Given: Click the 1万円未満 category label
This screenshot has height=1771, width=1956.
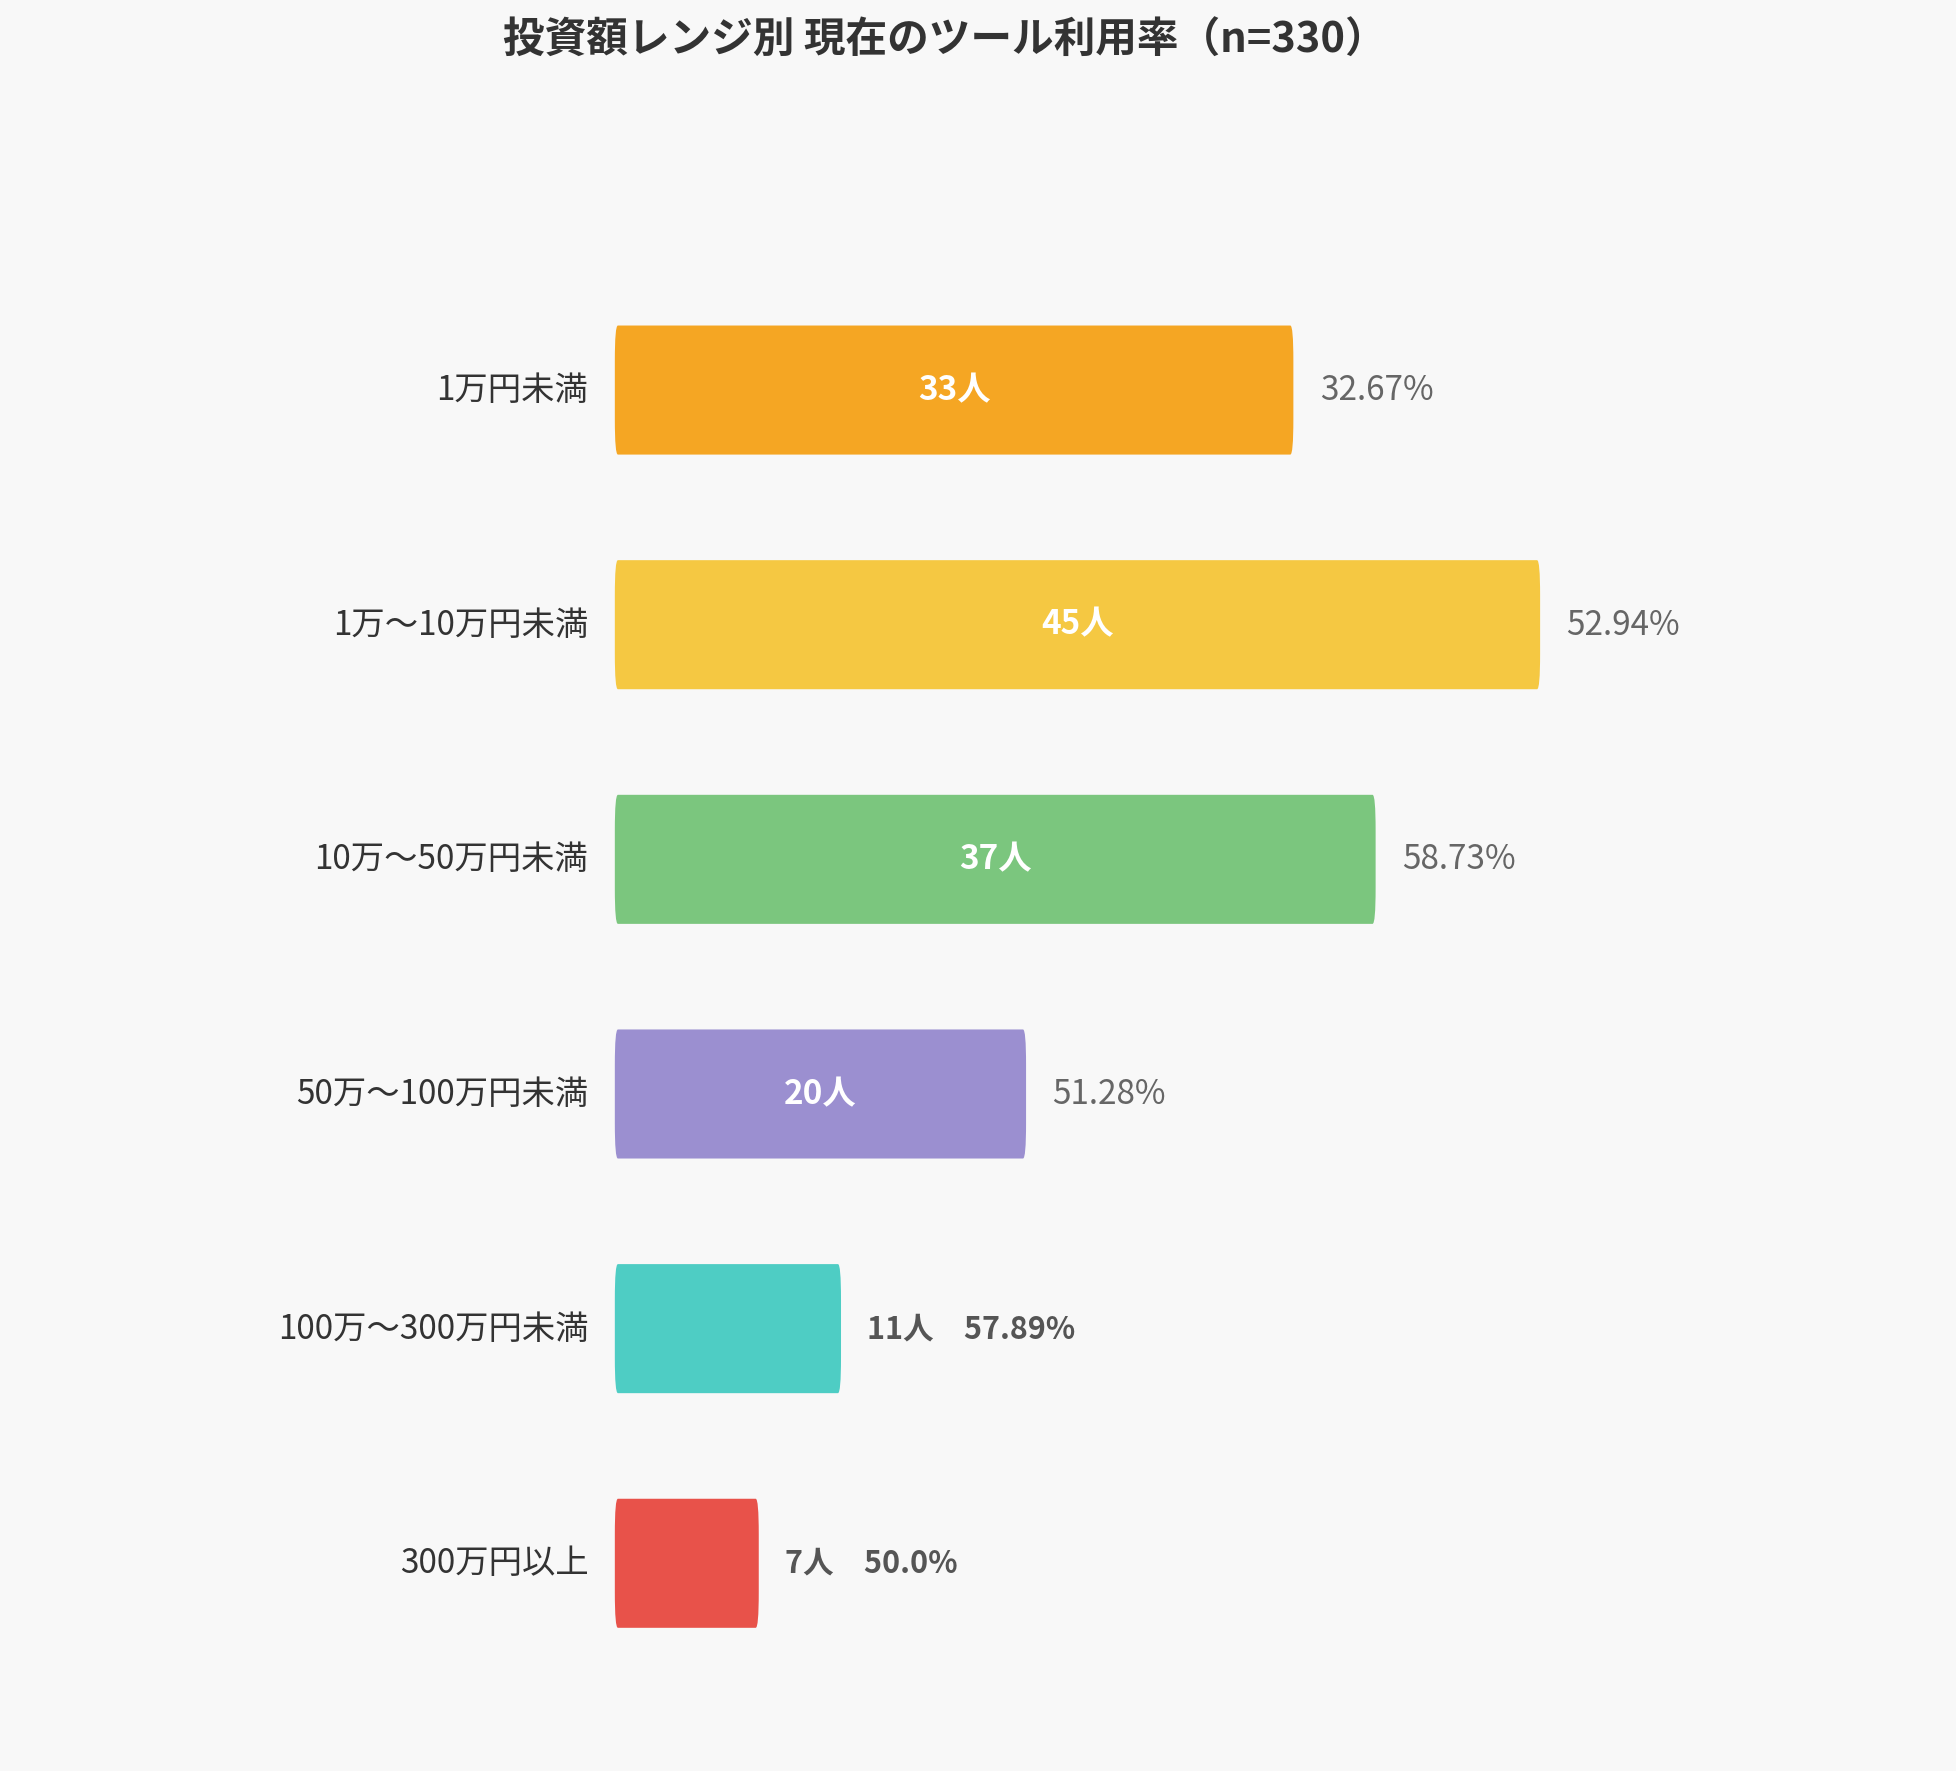Looking at the screenshot, I should click(512, 389).
